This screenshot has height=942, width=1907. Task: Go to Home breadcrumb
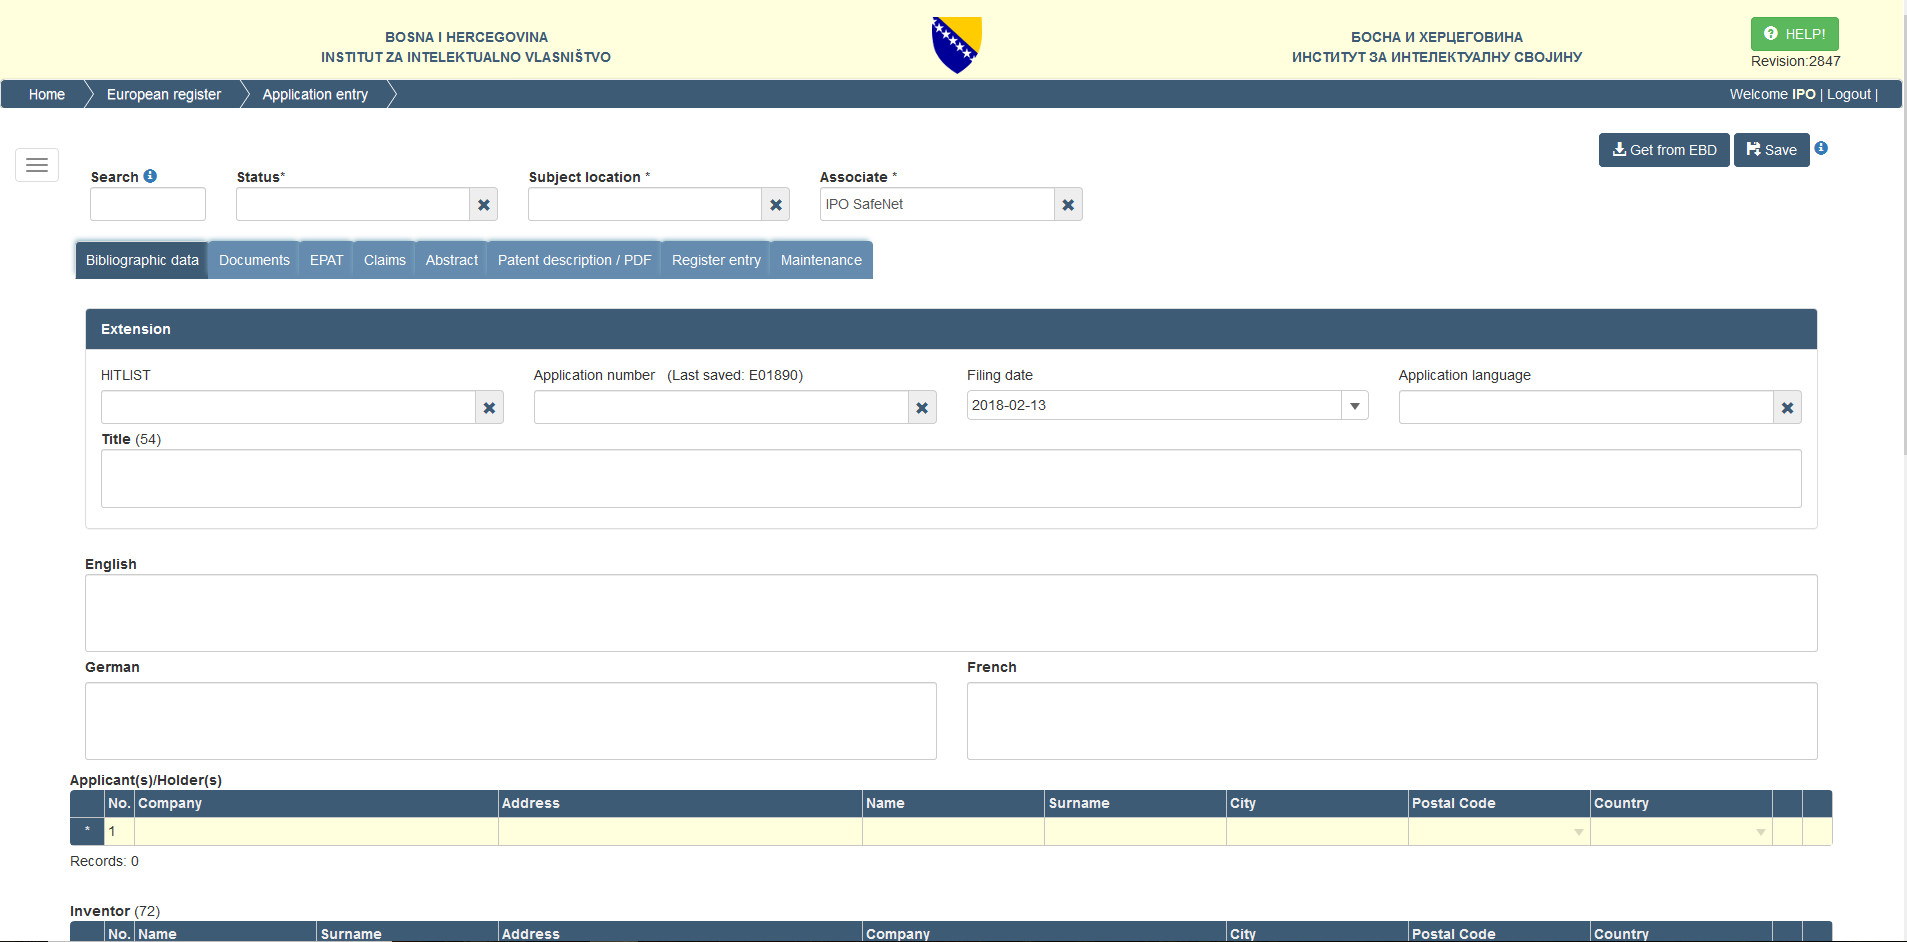click(x=47, y=94)
